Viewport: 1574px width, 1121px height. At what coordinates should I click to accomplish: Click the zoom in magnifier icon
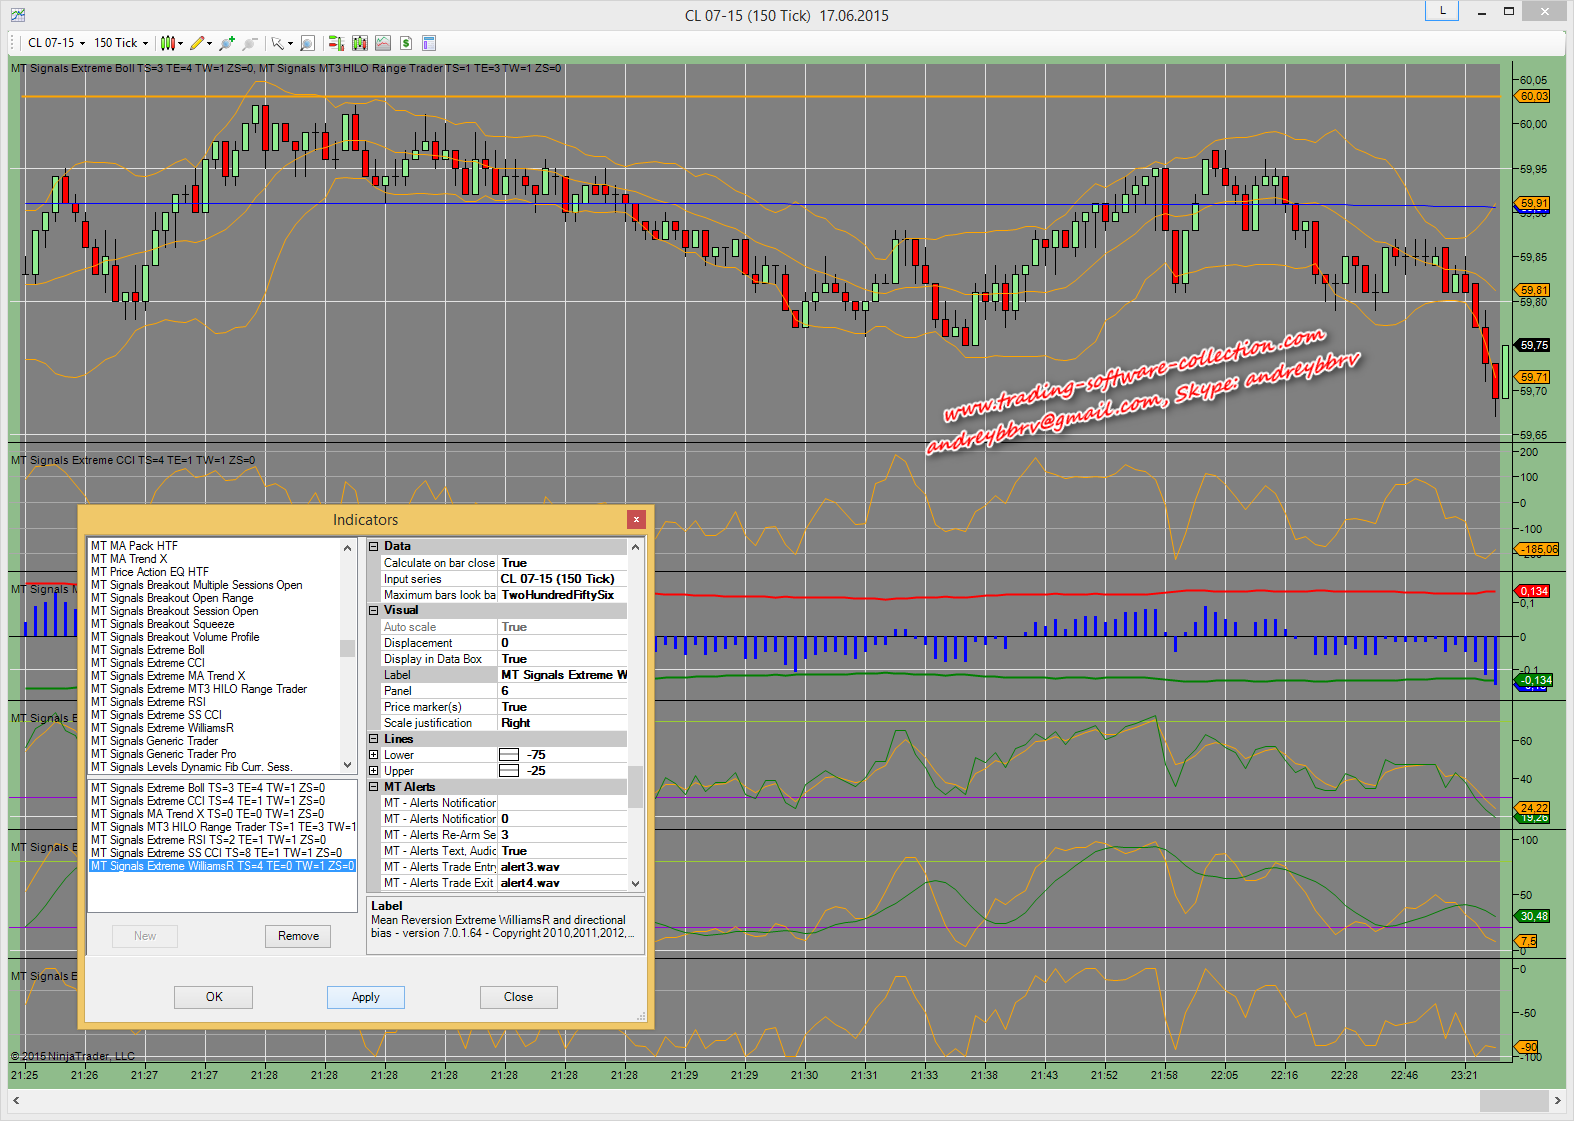point(227,43)
